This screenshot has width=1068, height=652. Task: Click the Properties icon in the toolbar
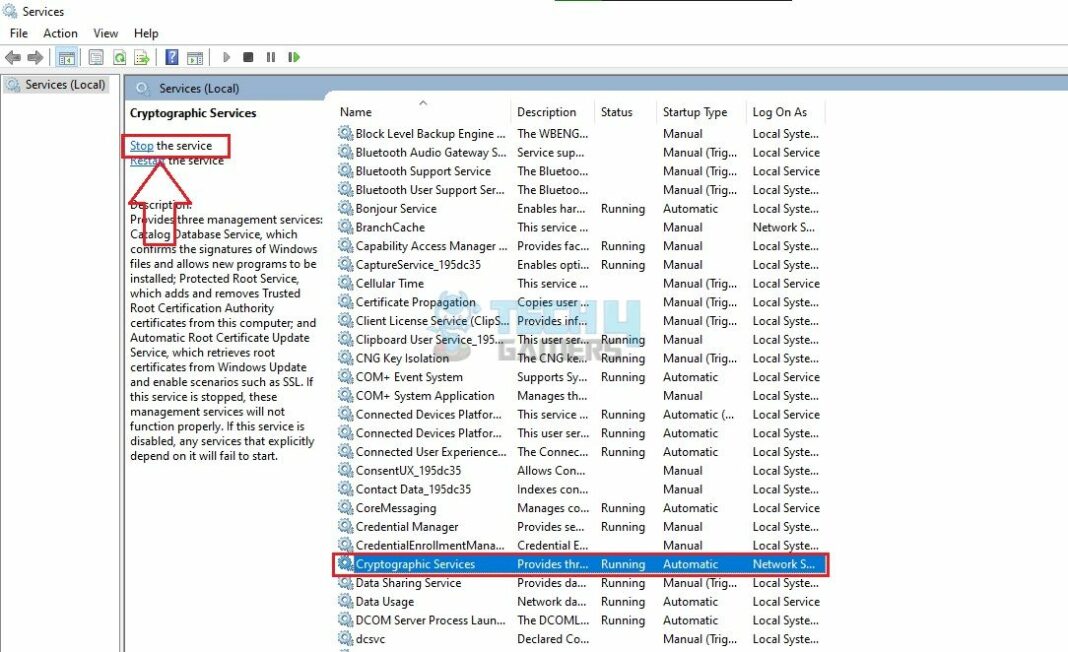[x=94, y=57]
